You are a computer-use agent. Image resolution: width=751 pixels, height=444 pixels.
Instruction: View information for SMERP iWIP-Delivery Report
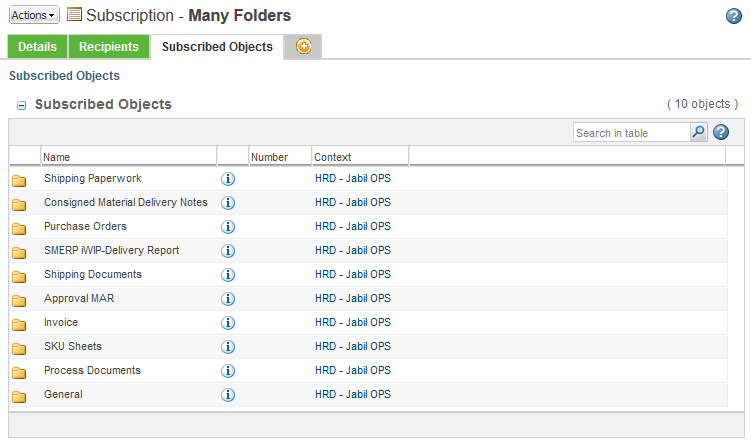pyautogui.click(x=228, y=250)
